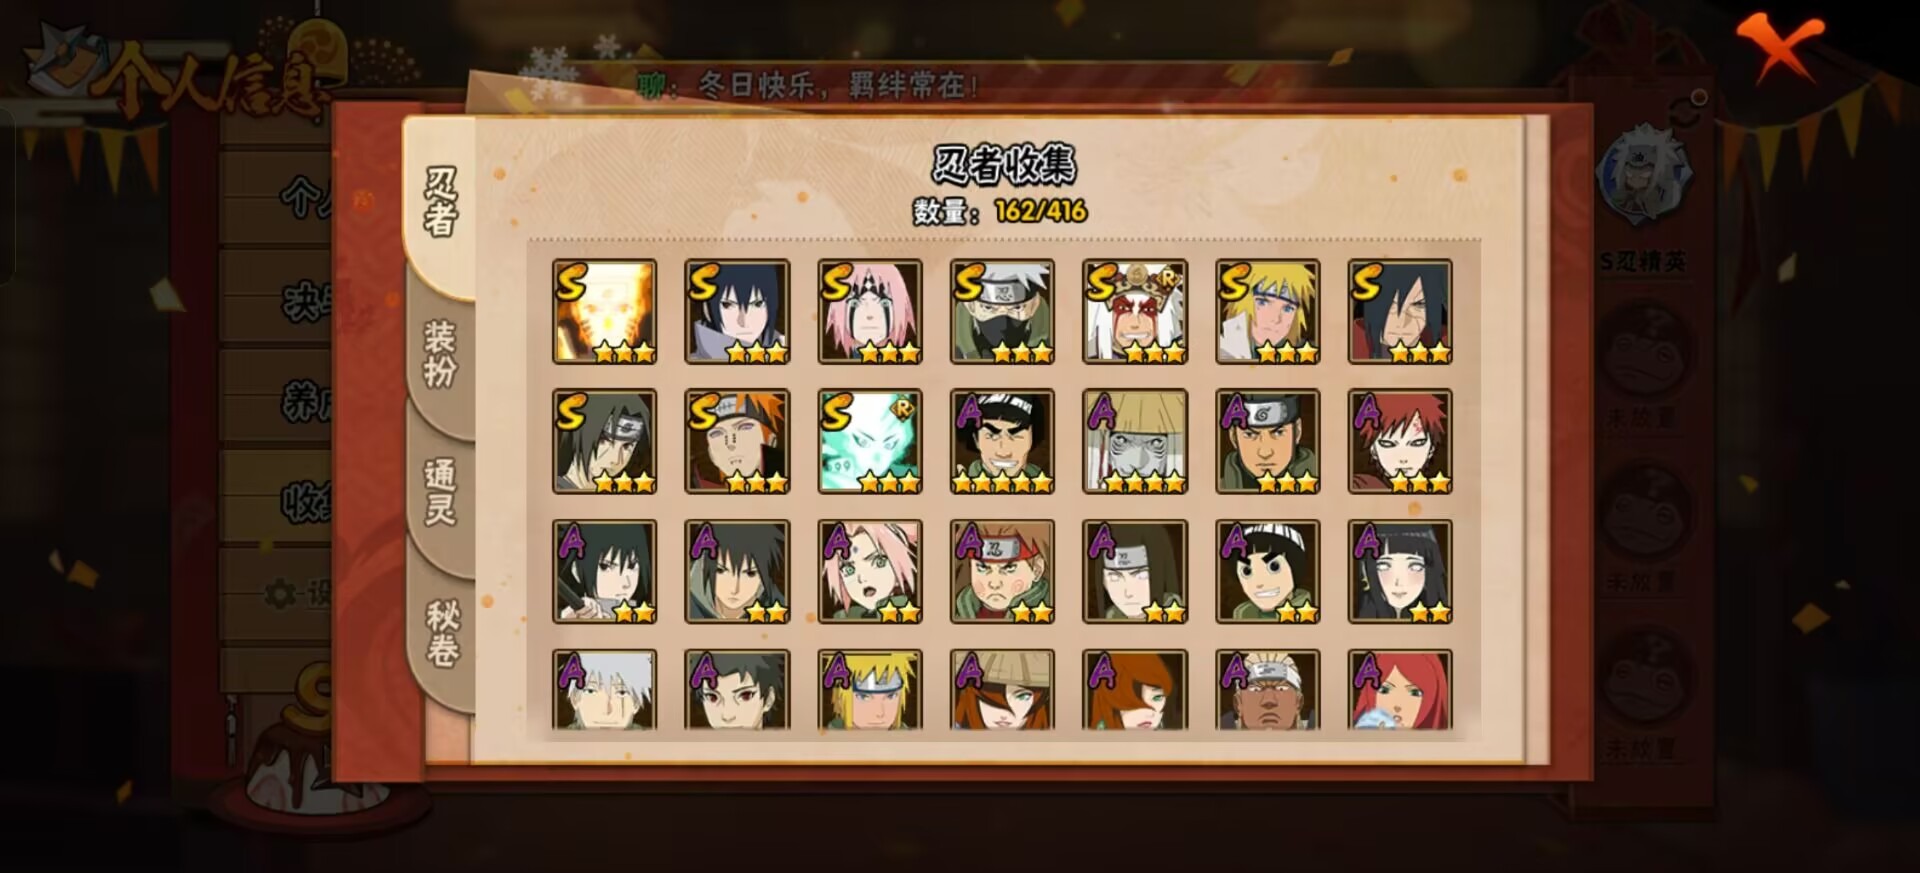Image resolution: width=1920 pixels, height=873 pixels.
Task: Select the A-rank Rock Lee portrait
Action: pyautogui.click(x=1268, y=571)
